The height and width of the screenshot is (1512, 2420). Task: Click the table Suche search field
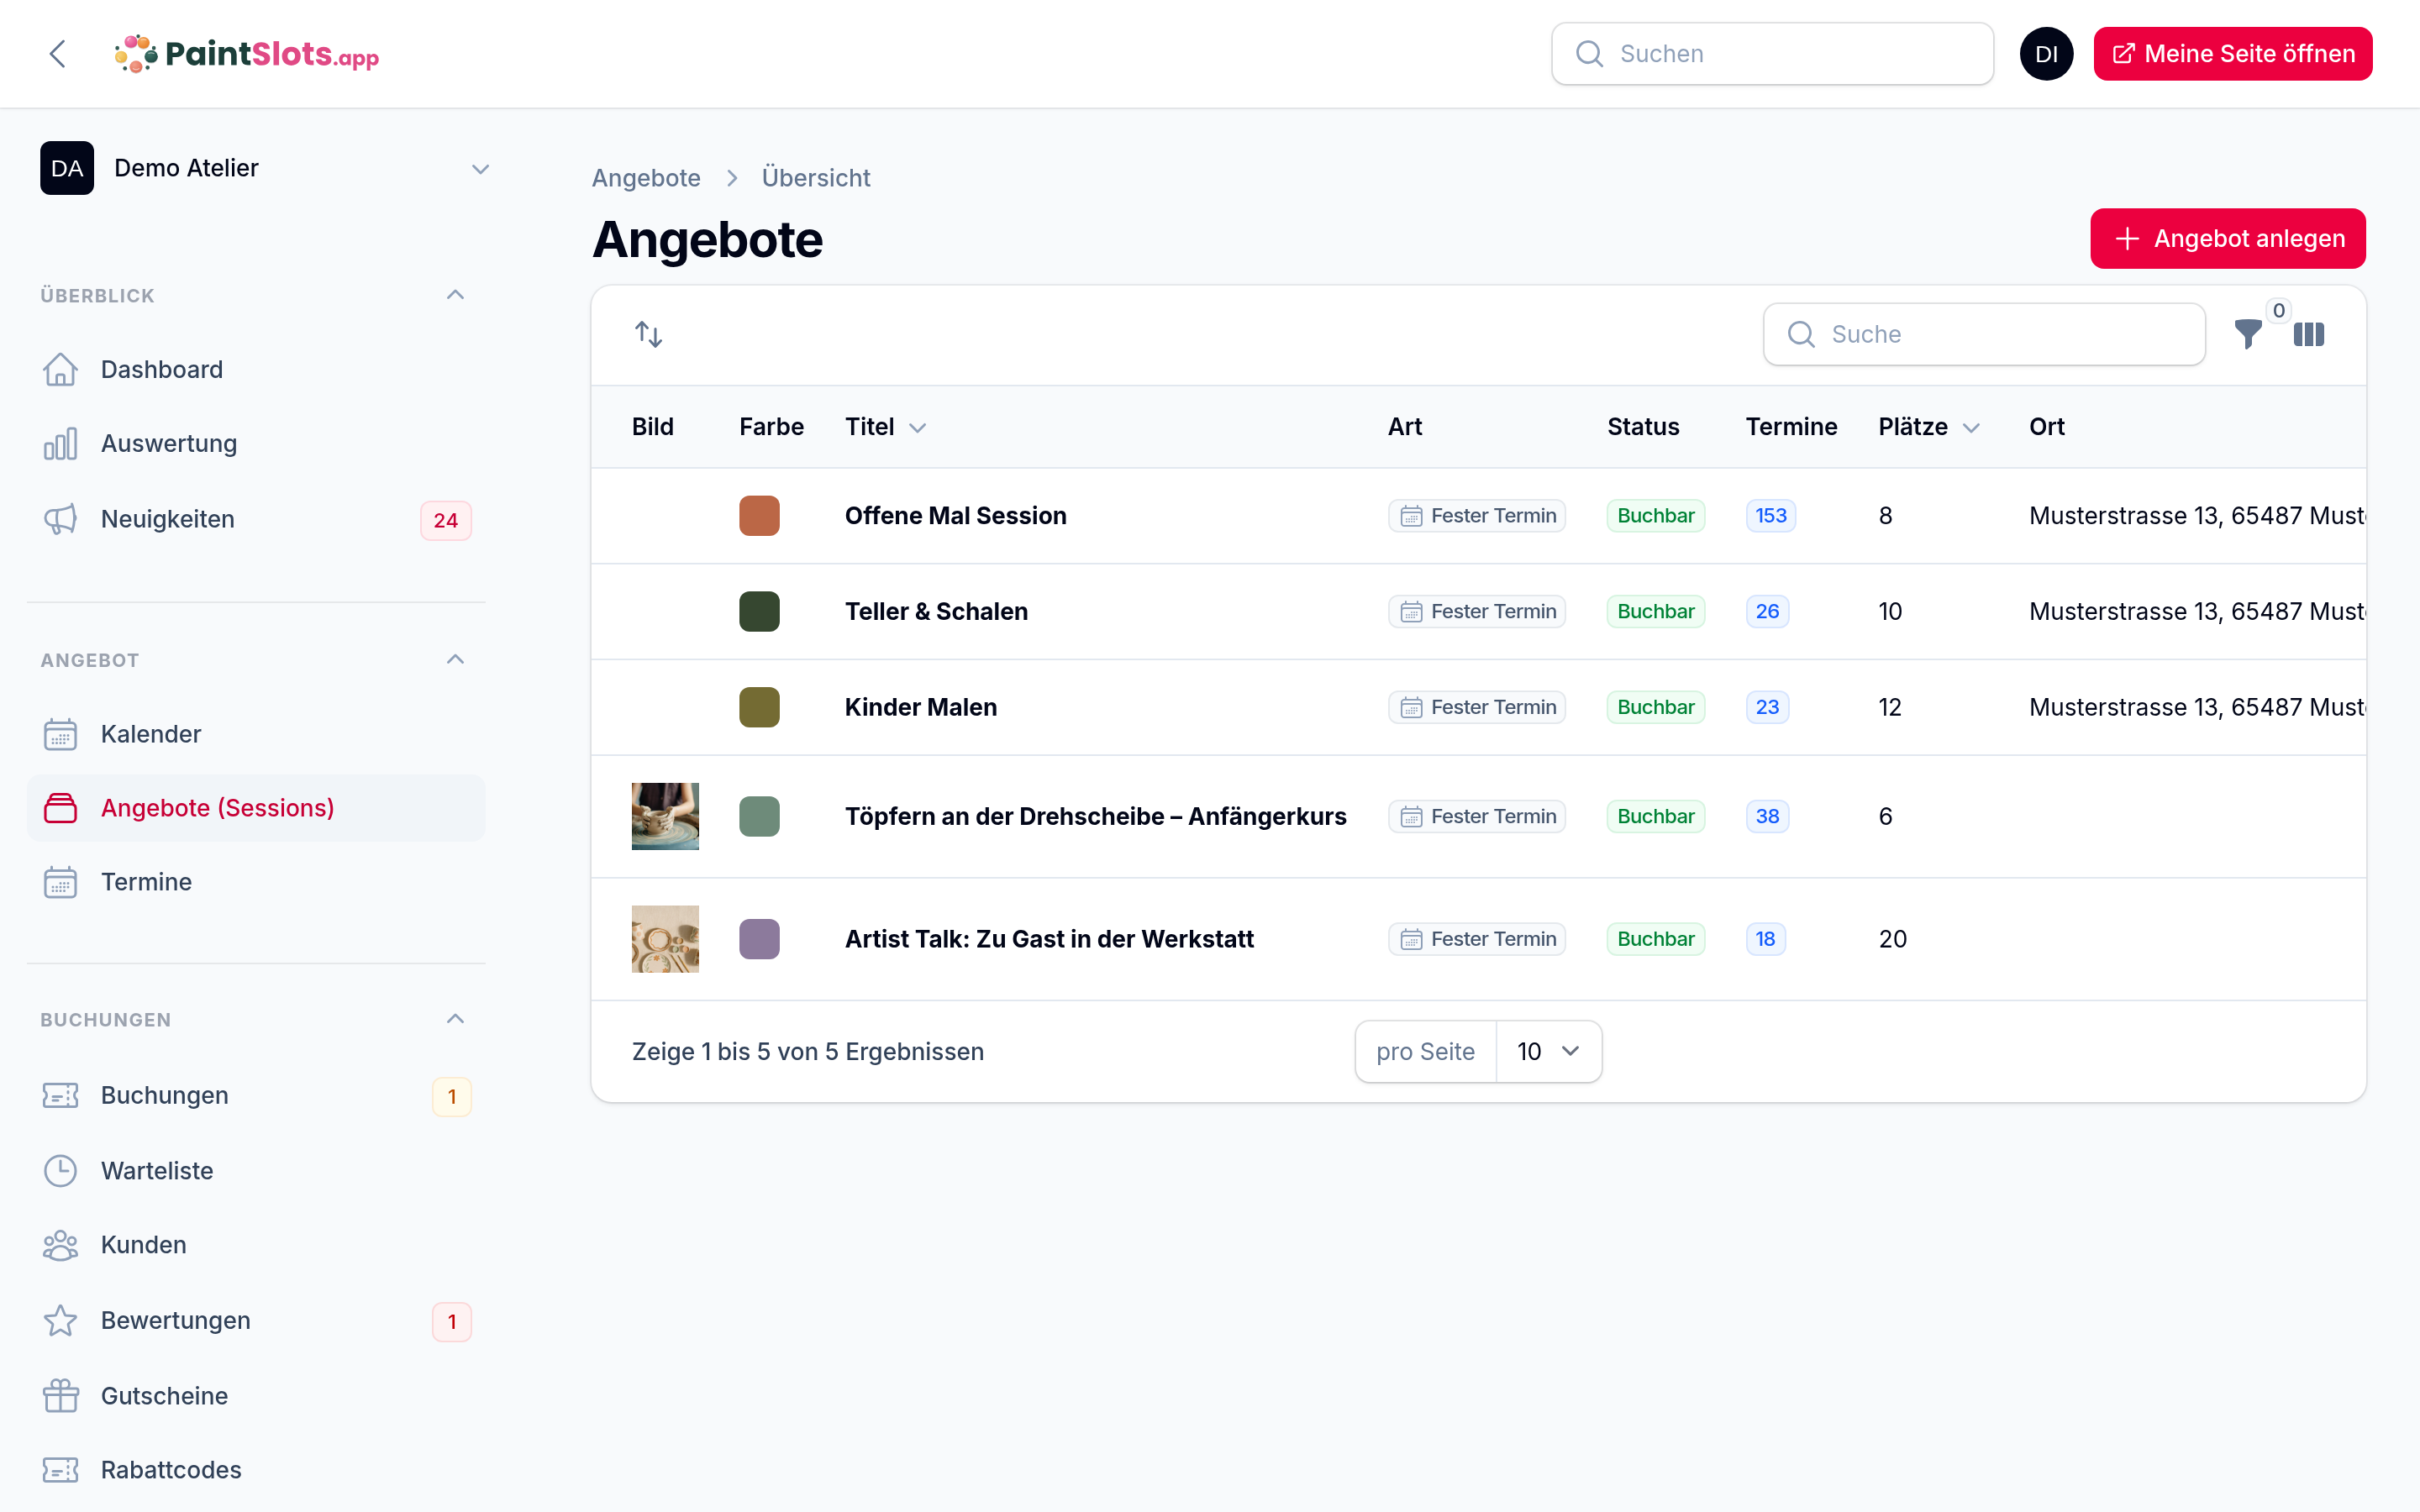[x=1984, y=334]
